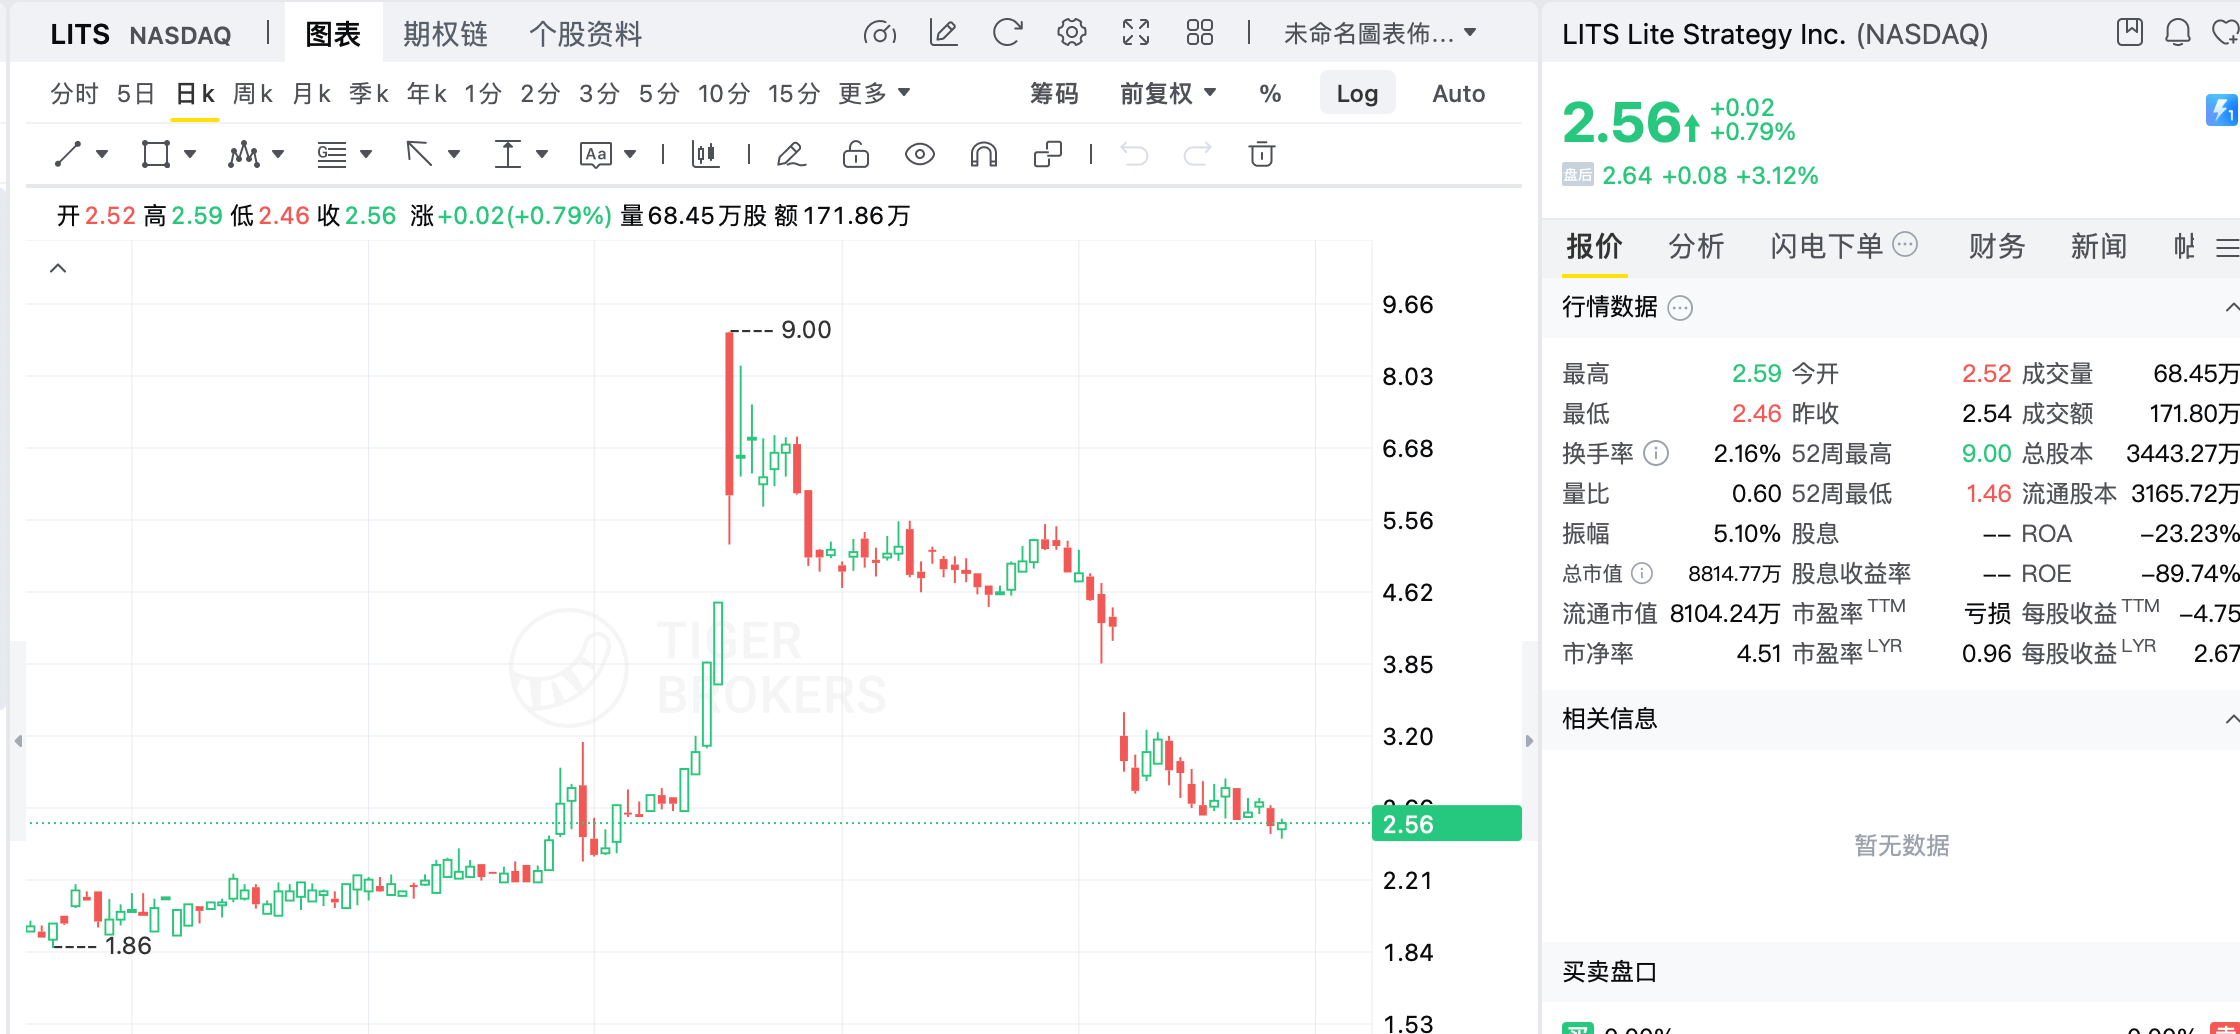Click the 换手率 info icon
Image resolution: width=2240 pixels, height=1034 pixels.
(x=1656, y=454)
